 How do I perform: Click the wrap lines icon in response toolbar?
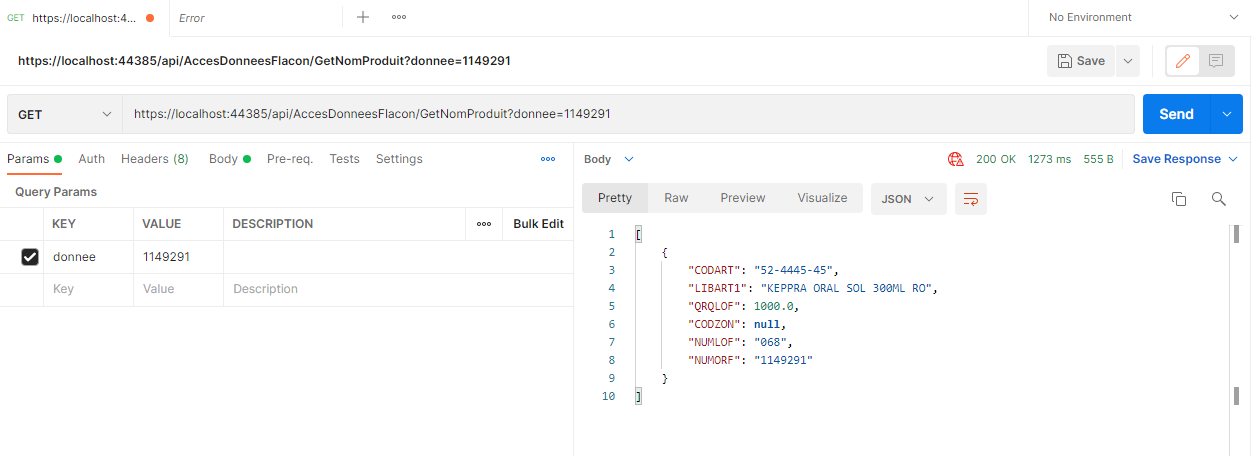[x=970, y=199]
